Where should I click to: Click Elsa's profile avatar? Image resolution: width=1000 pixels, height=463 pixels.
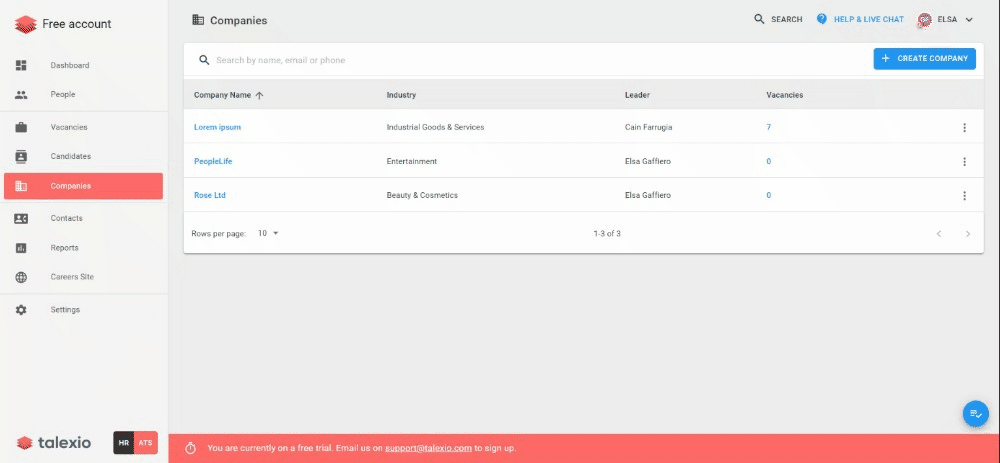click(925, 20)
